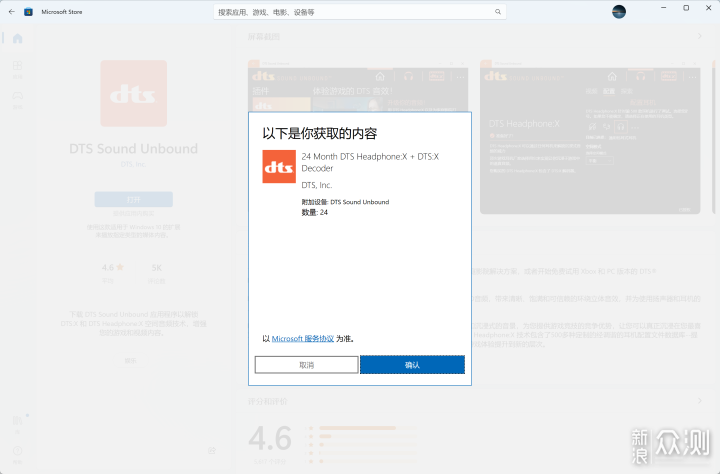Screen dimensions: 720x474
Task: Close the Microsoft Store window
Action: (709, 8)
